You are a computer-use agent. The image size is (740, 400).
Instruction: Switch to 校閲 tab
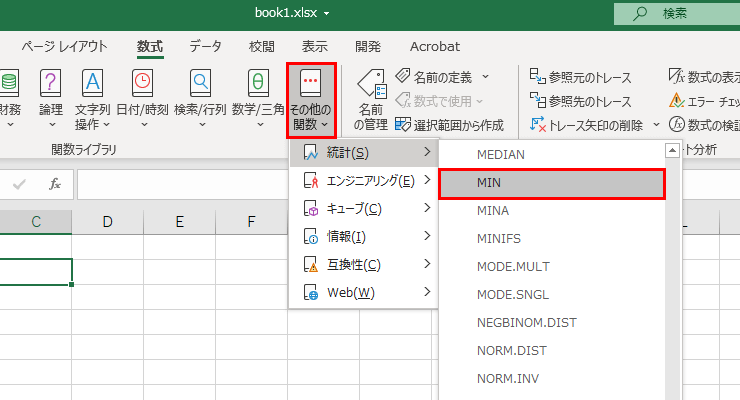262,46
